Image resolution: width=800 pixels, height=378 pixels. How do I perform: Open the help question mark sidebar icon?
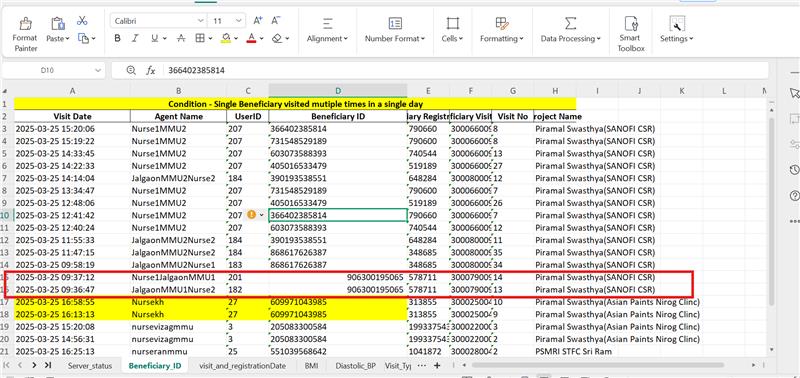793,195
